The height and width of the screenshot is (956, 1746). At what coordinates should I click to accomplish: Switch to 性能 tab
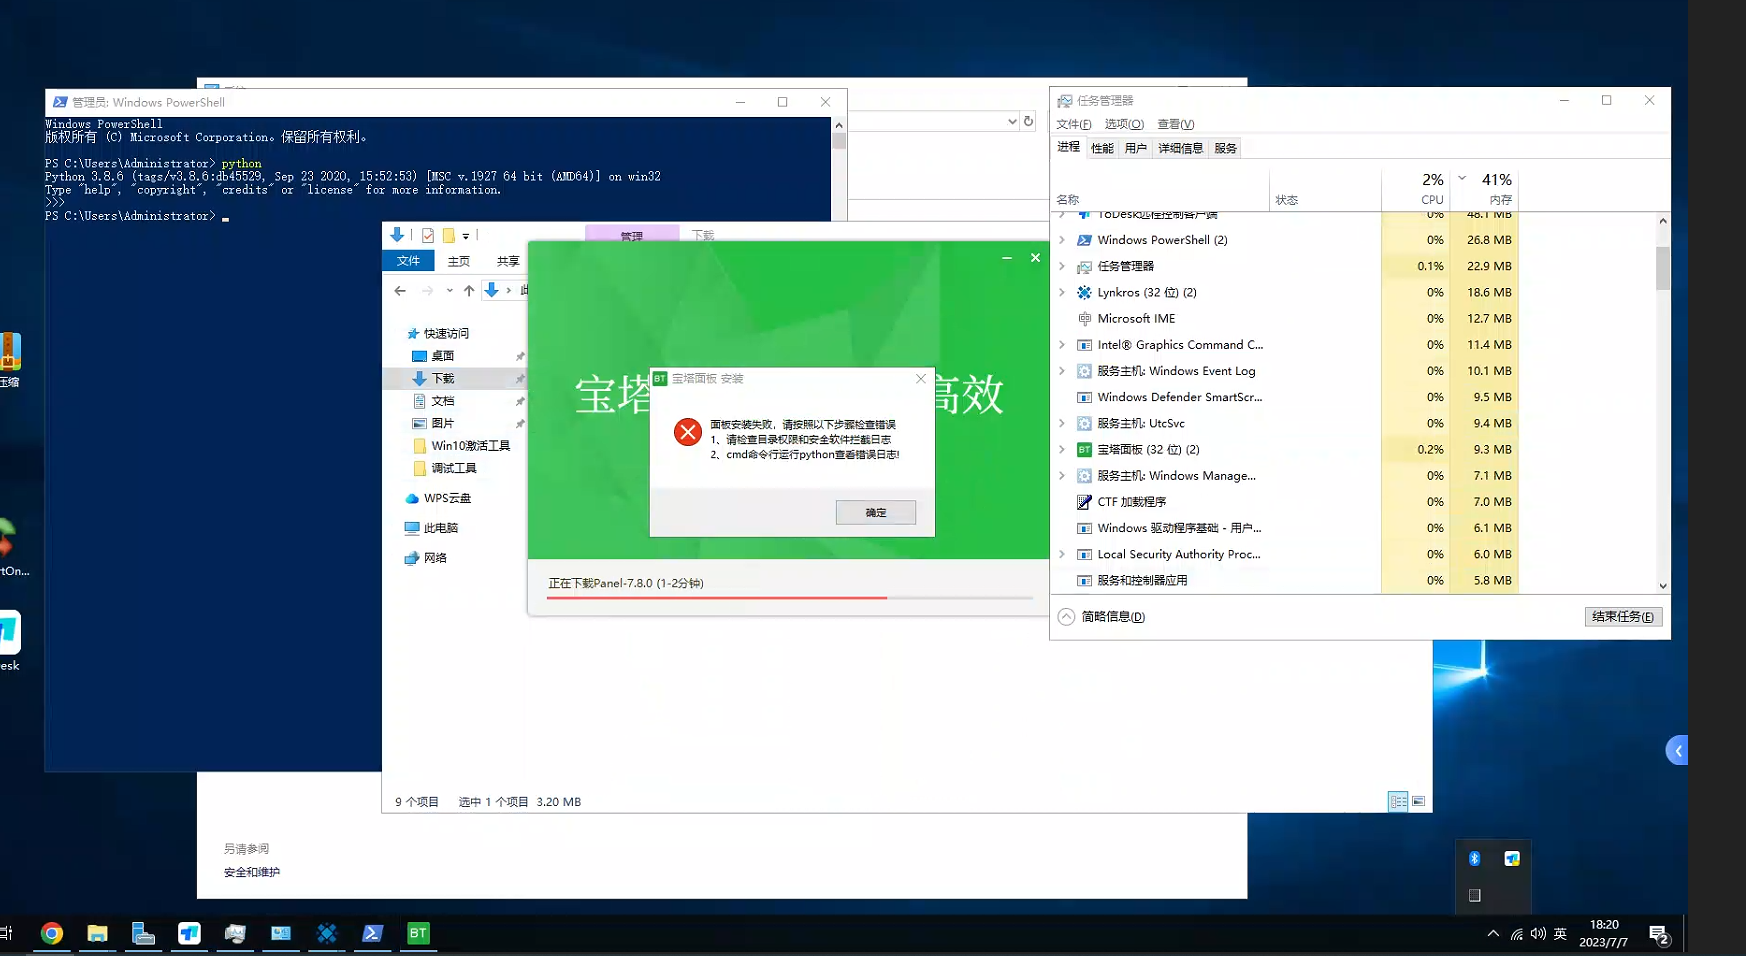[1102, 148]
